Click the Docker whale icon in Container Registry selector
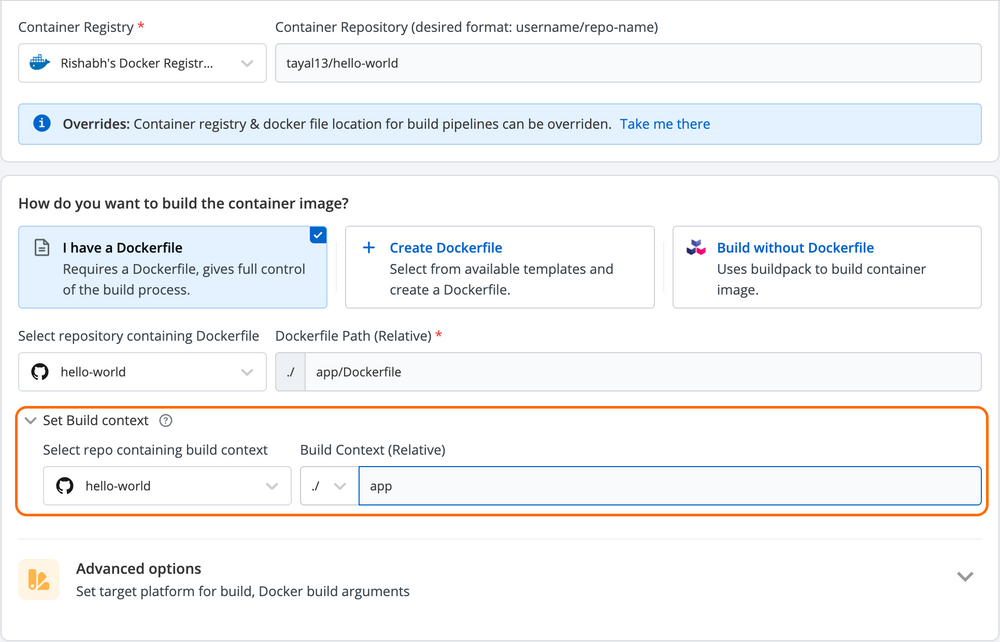The image size is (1000, 642). [38, 62]
